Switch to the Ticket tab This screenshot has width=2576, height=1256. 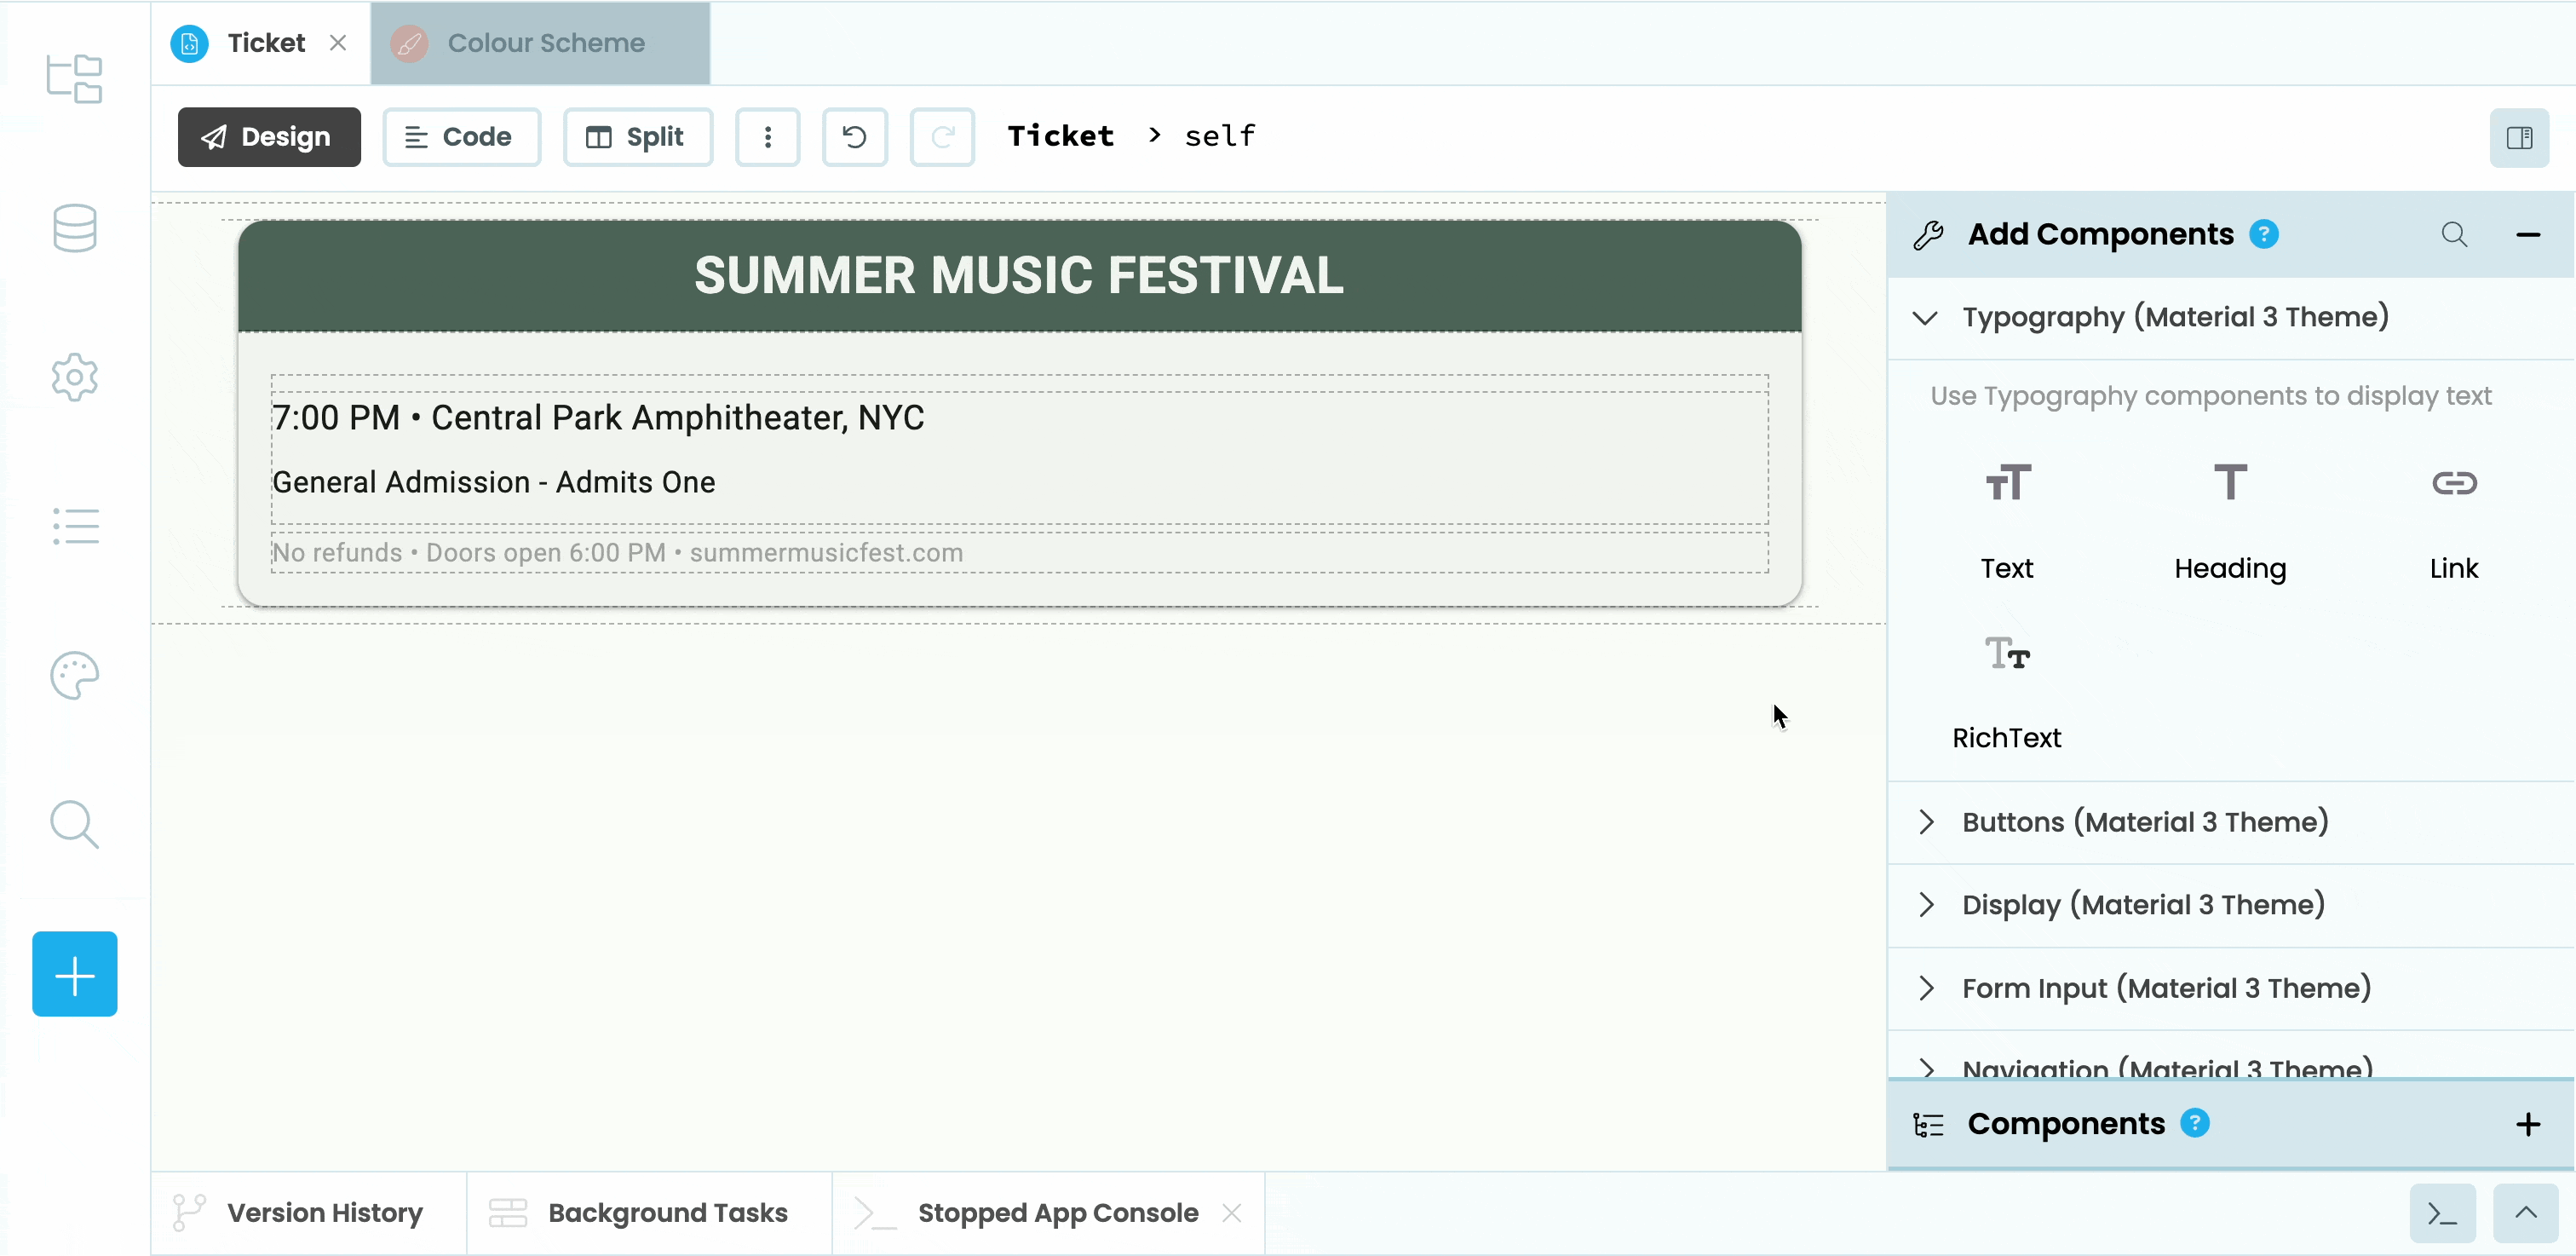[x=260, y=43]
